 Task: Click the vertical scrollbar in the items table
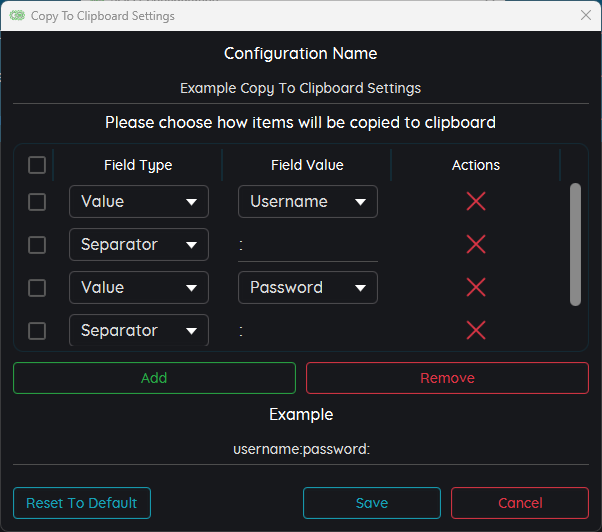click(x=575, y=244)
